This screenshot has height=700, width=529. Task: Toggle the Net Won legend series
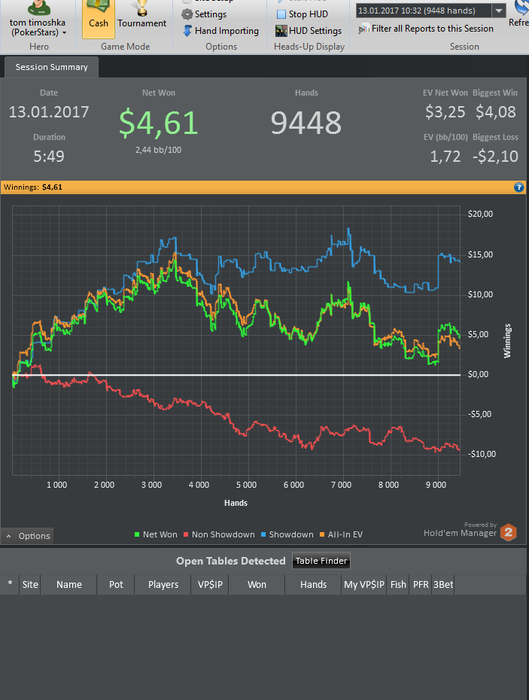155,534
